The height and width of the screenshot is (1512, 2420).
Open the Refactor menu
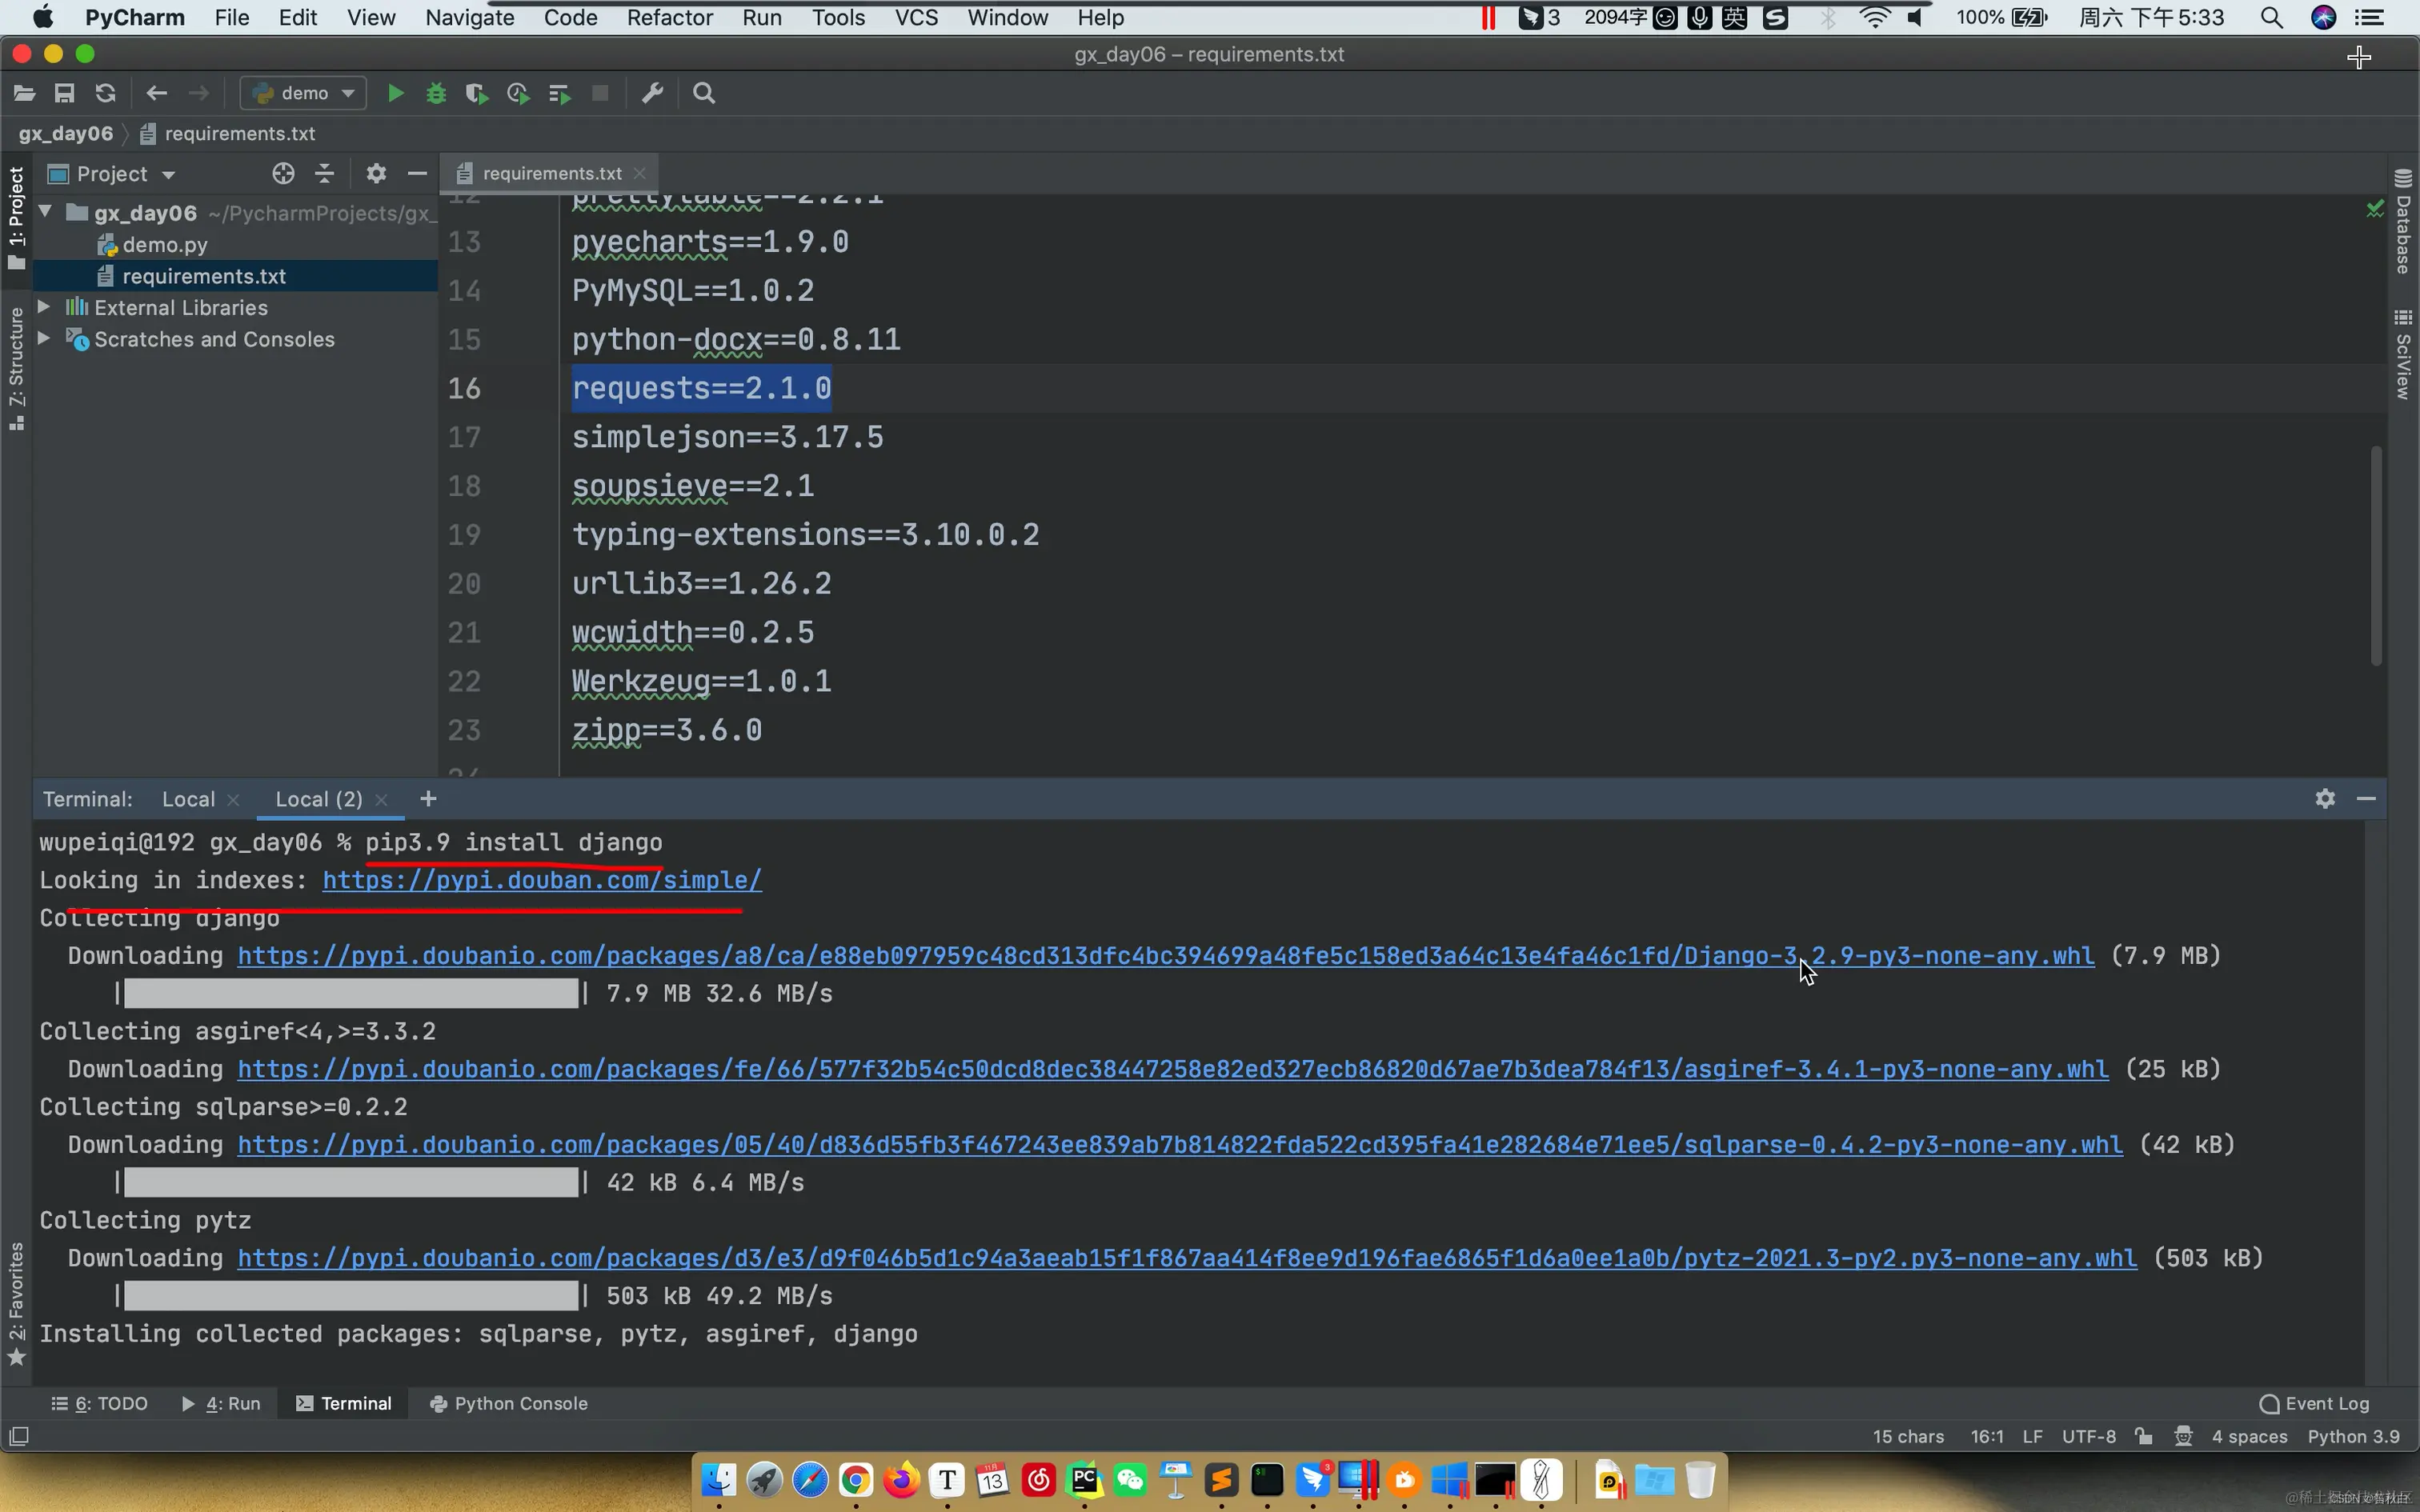[669, 17]
